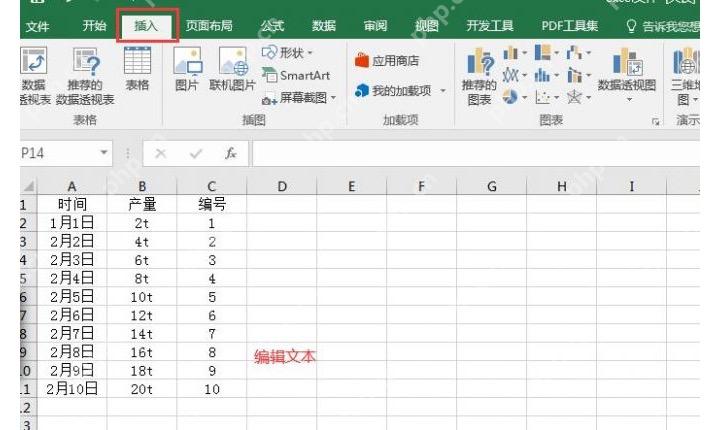Select the cell containing 20t
Image resolution: width=720 pixels, height=430 pixels.
pyautogui.click(x=142, y=389)
